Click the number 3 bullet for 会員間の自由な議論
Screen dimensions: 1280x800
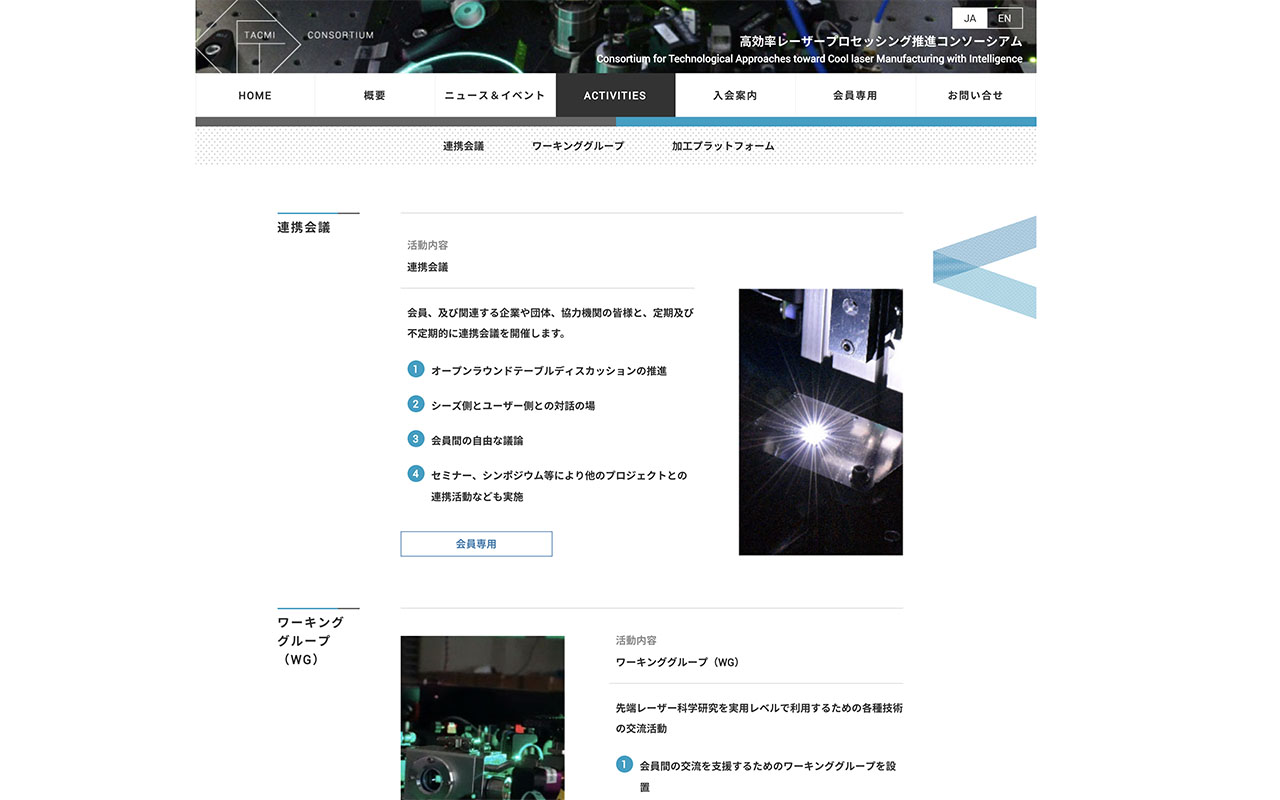416,439
